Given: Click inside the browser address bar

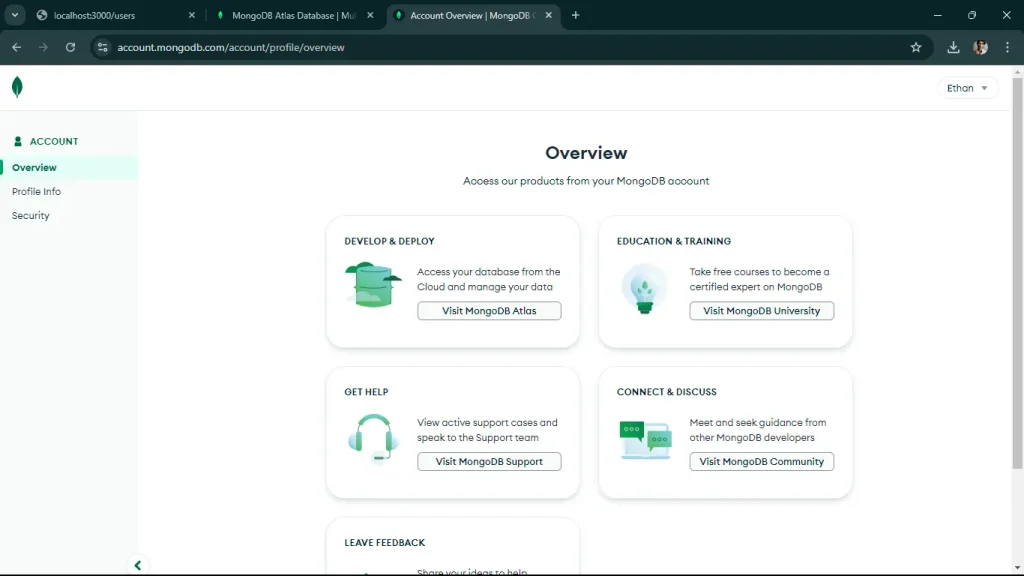Looking at the screenshot, I should [300, 46].
